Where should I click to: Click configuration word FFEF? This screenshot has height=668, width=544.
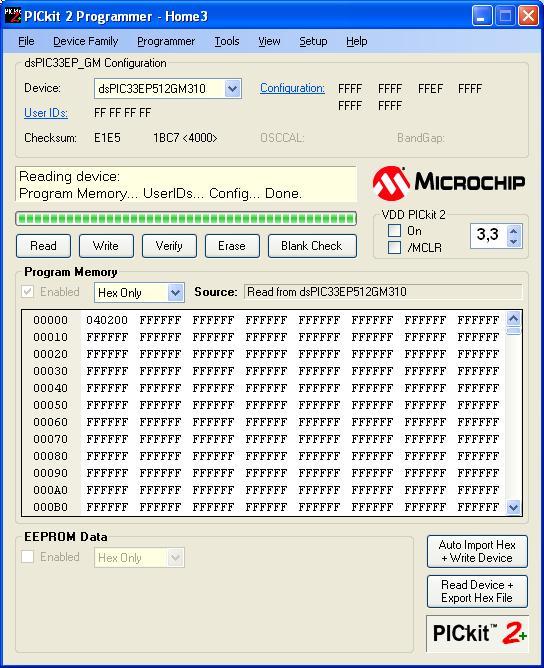tap(430, 89)
